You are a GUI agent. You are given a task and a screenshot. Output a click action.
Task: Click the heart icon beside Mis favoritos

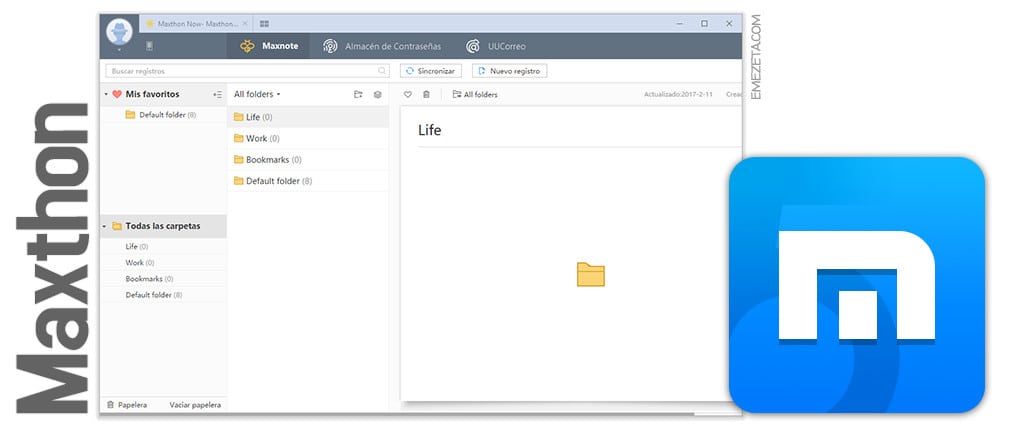point(117,94)
